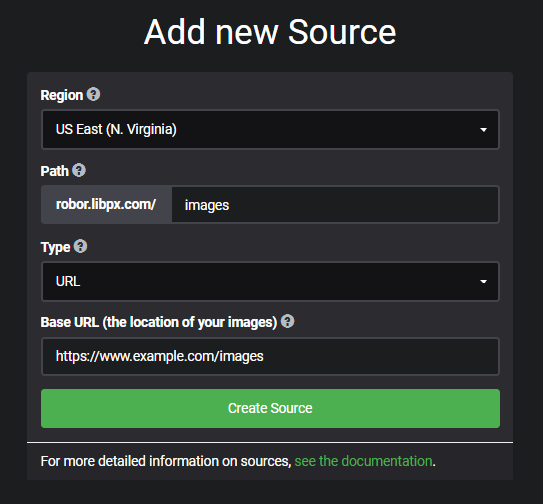This screenshot has height=504, width=543.
Task: Click the question mark icon beside Path
Action: point(79,170)
